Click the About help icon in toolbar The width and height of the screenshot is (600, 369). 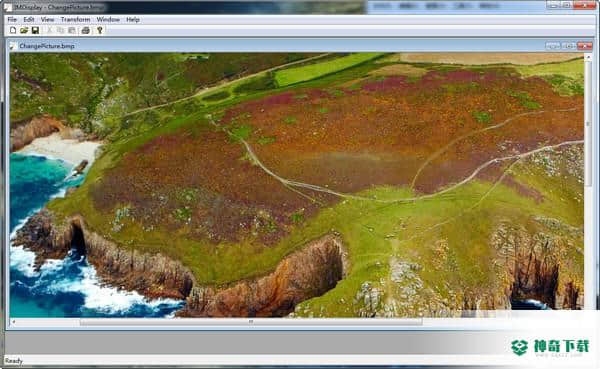point(100,30)
